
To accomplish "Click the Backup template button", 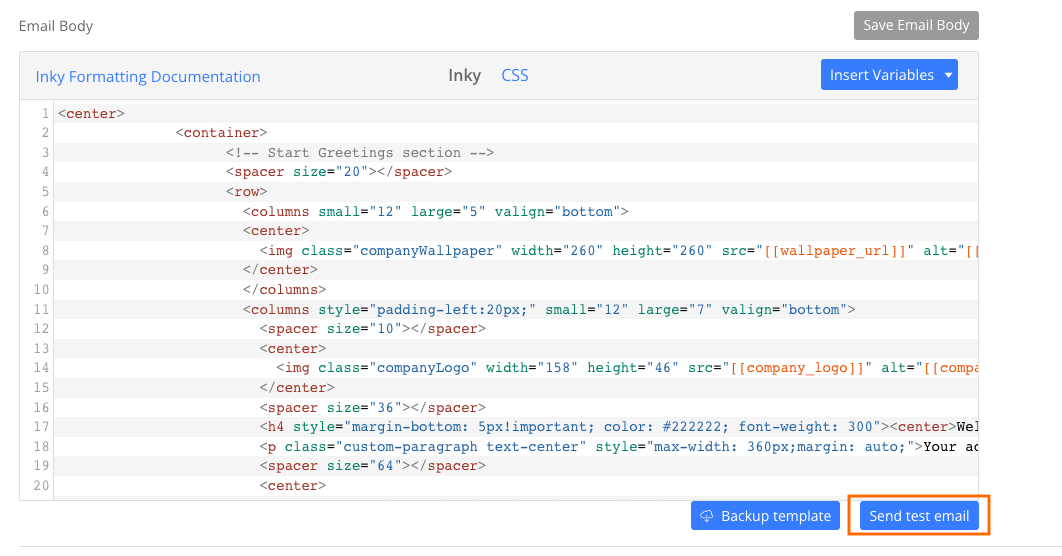I will pos(765,516).
